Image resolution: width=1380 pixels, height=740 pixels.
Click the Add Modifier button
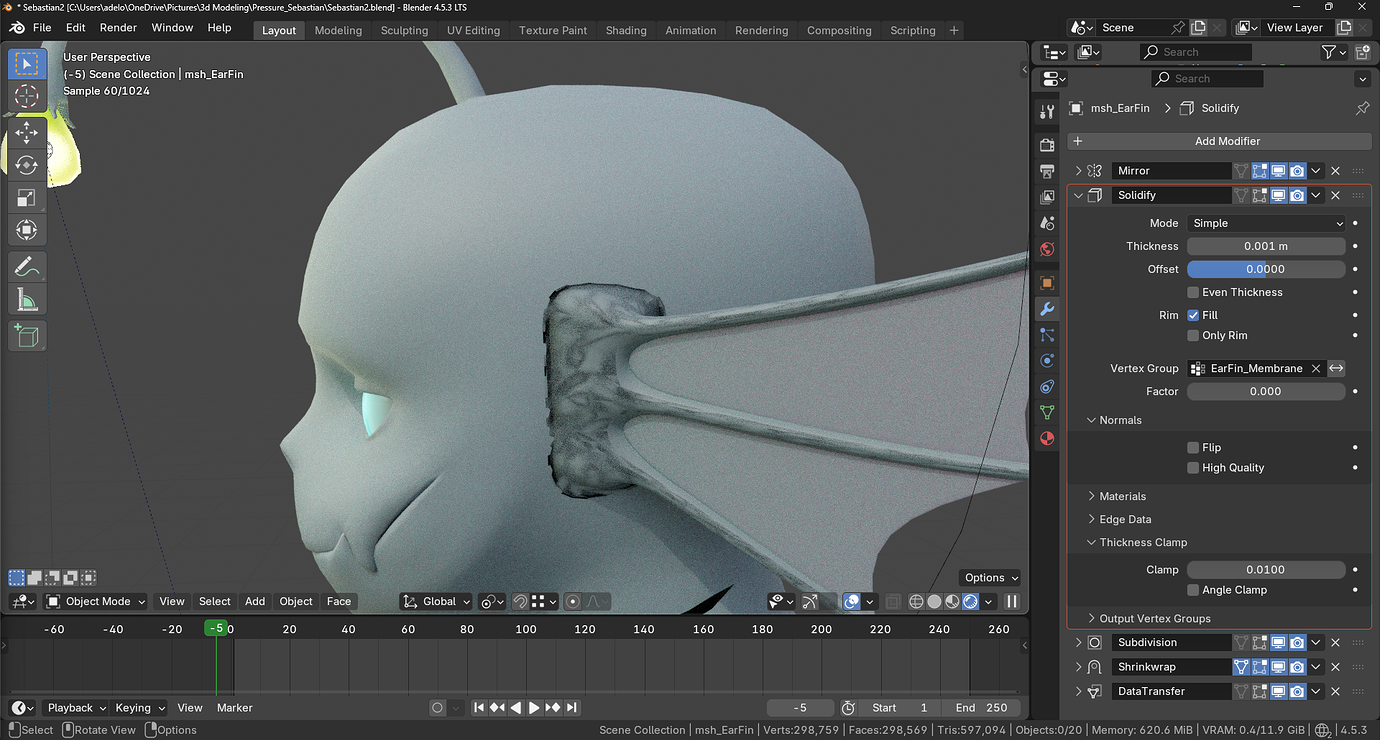(x=1219, y=141)
